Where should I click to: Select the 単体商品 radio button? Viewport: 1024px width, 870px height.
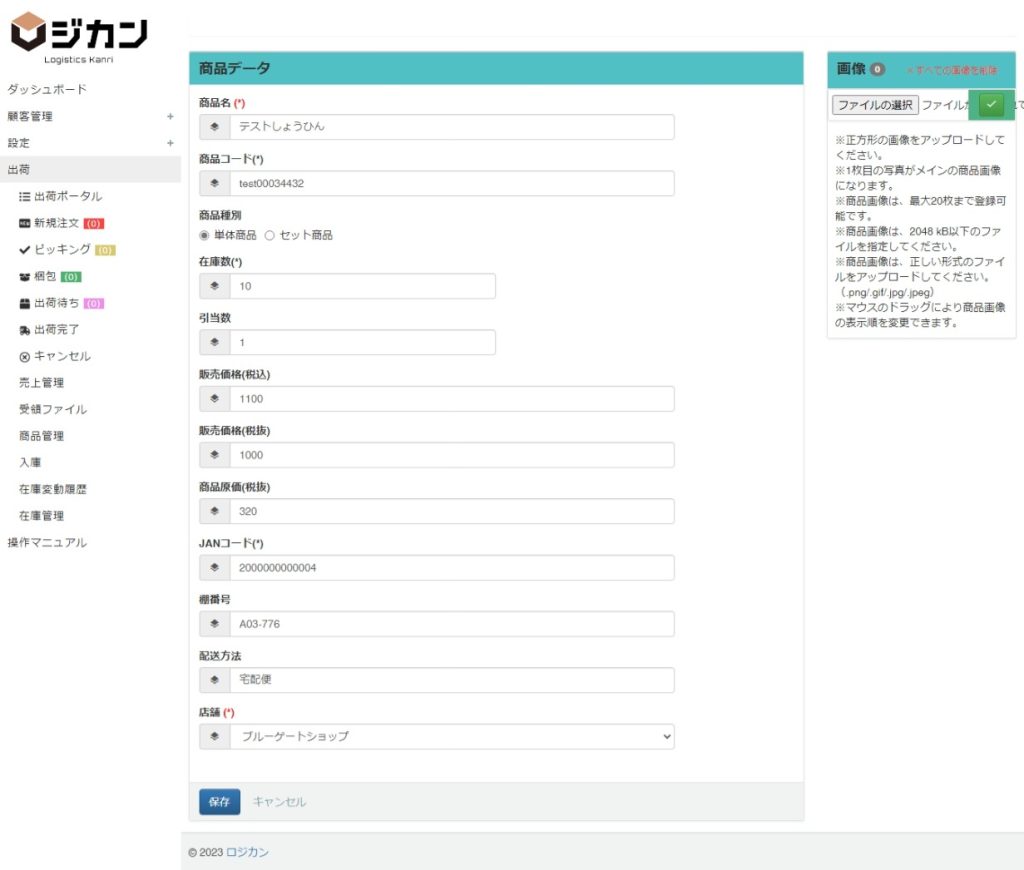[205, 235]
